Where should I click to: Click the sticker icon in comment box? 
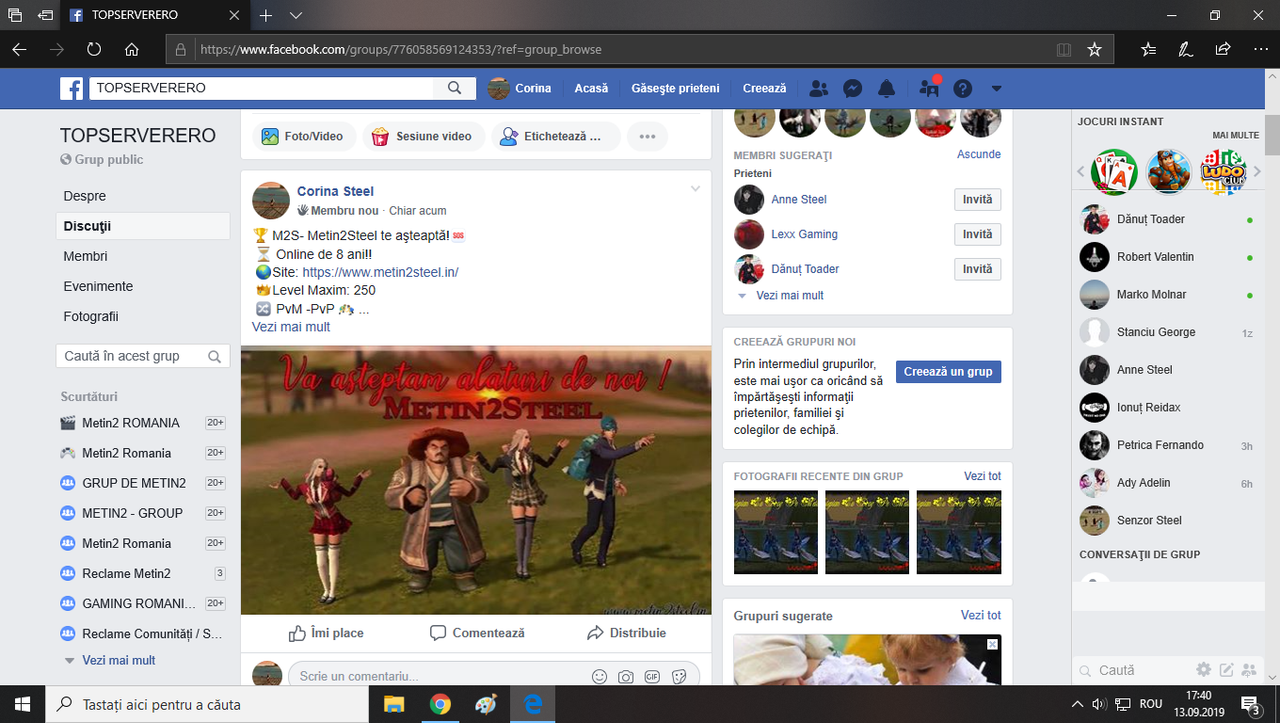[x=679, y=677]
